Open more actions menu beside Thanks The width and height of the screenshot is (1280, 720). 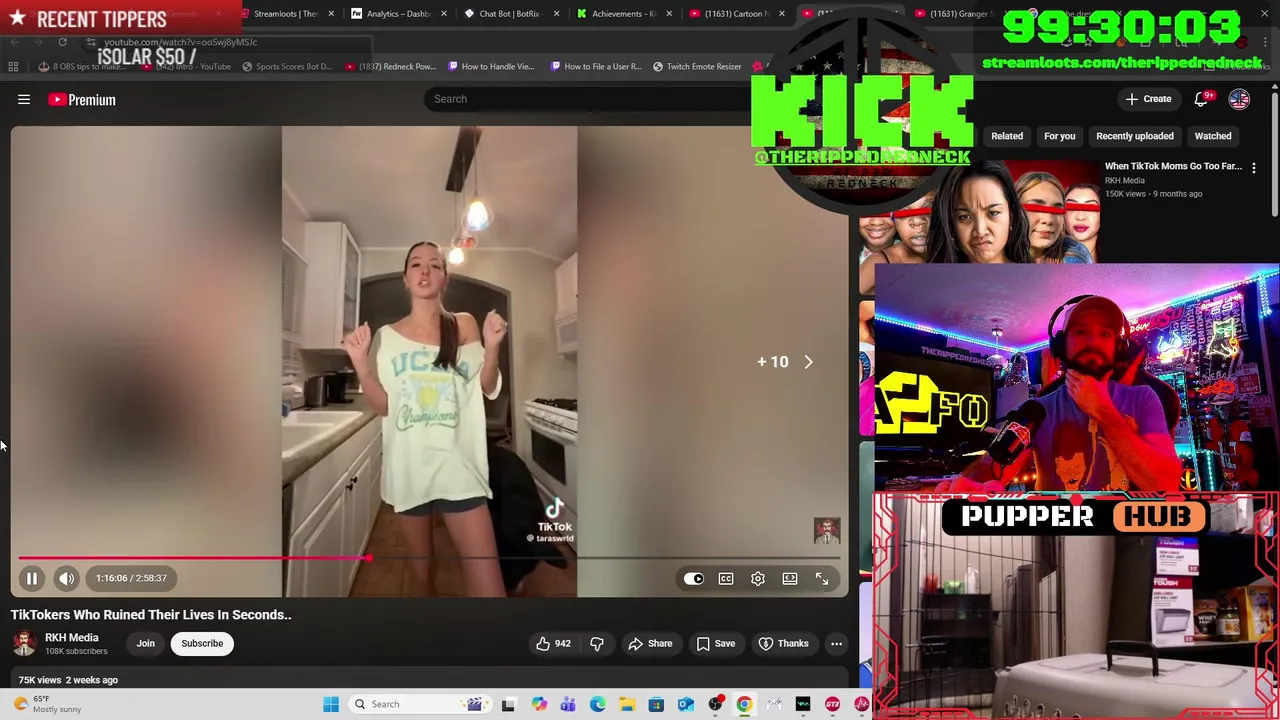(836, 643)
